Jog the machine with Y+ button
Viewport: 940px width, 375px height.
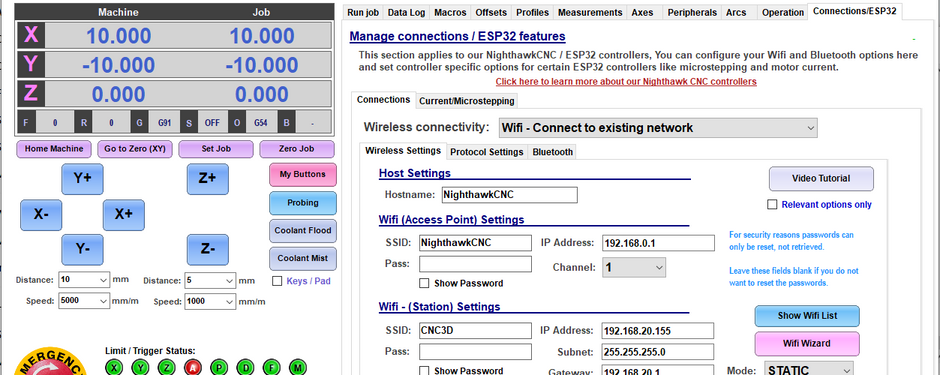tap(82, 179)
